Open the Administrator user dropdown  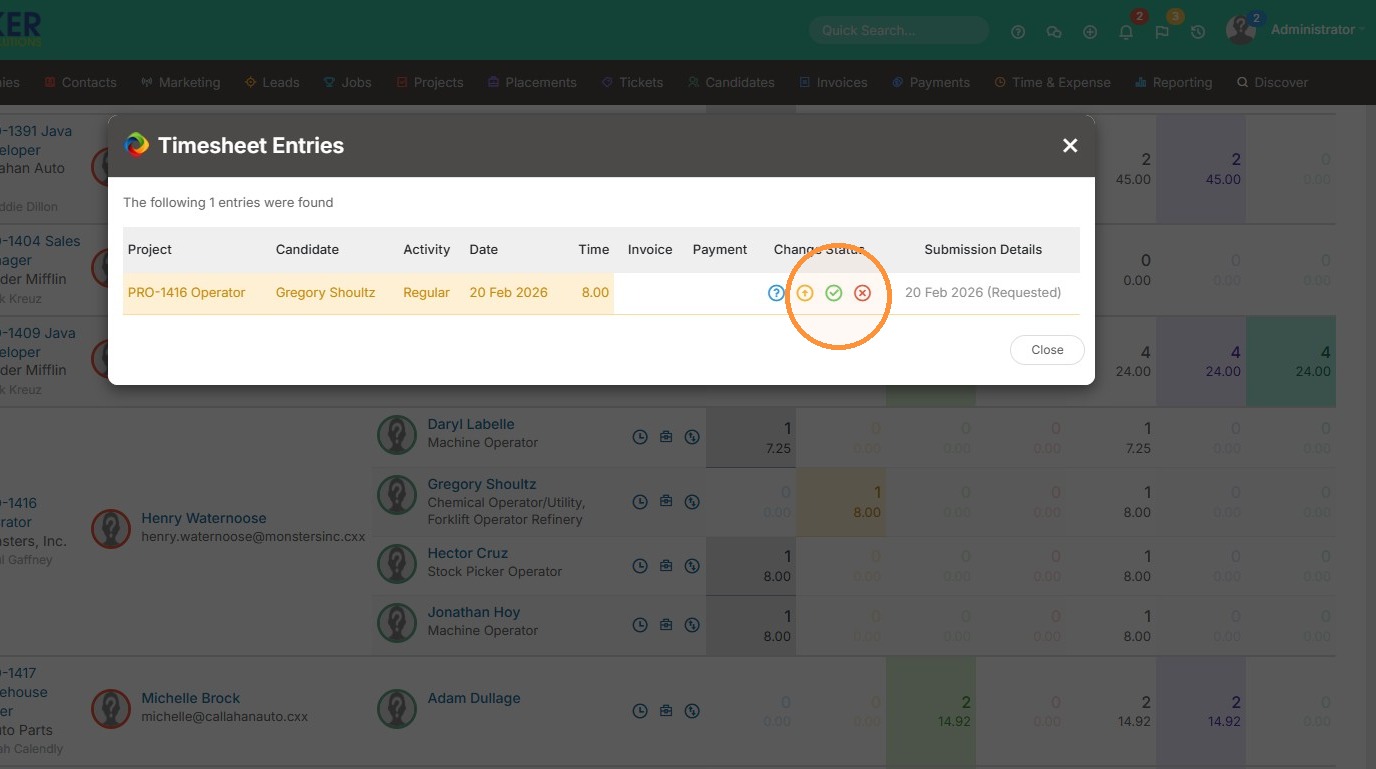1317,30
